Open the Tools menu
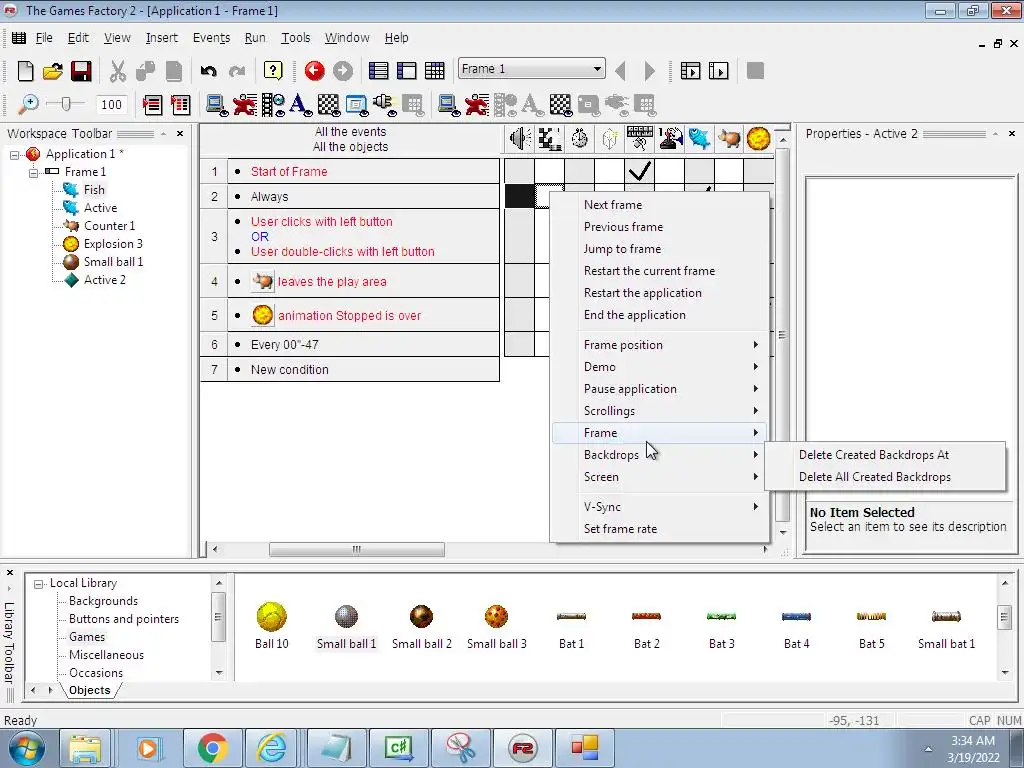This screenshot has height=768, width=1024. [x=295, y=38]
